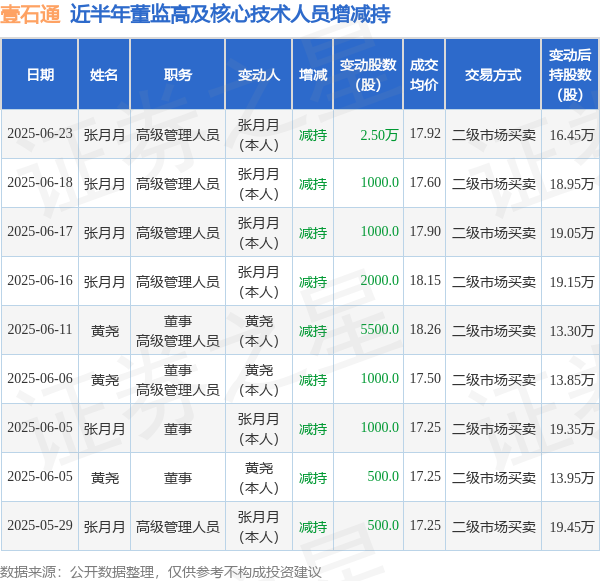Image resolution: width=600 pixels, height=581 pixels.
Task: Click average price 17.50
Action: tap(425, 379)
